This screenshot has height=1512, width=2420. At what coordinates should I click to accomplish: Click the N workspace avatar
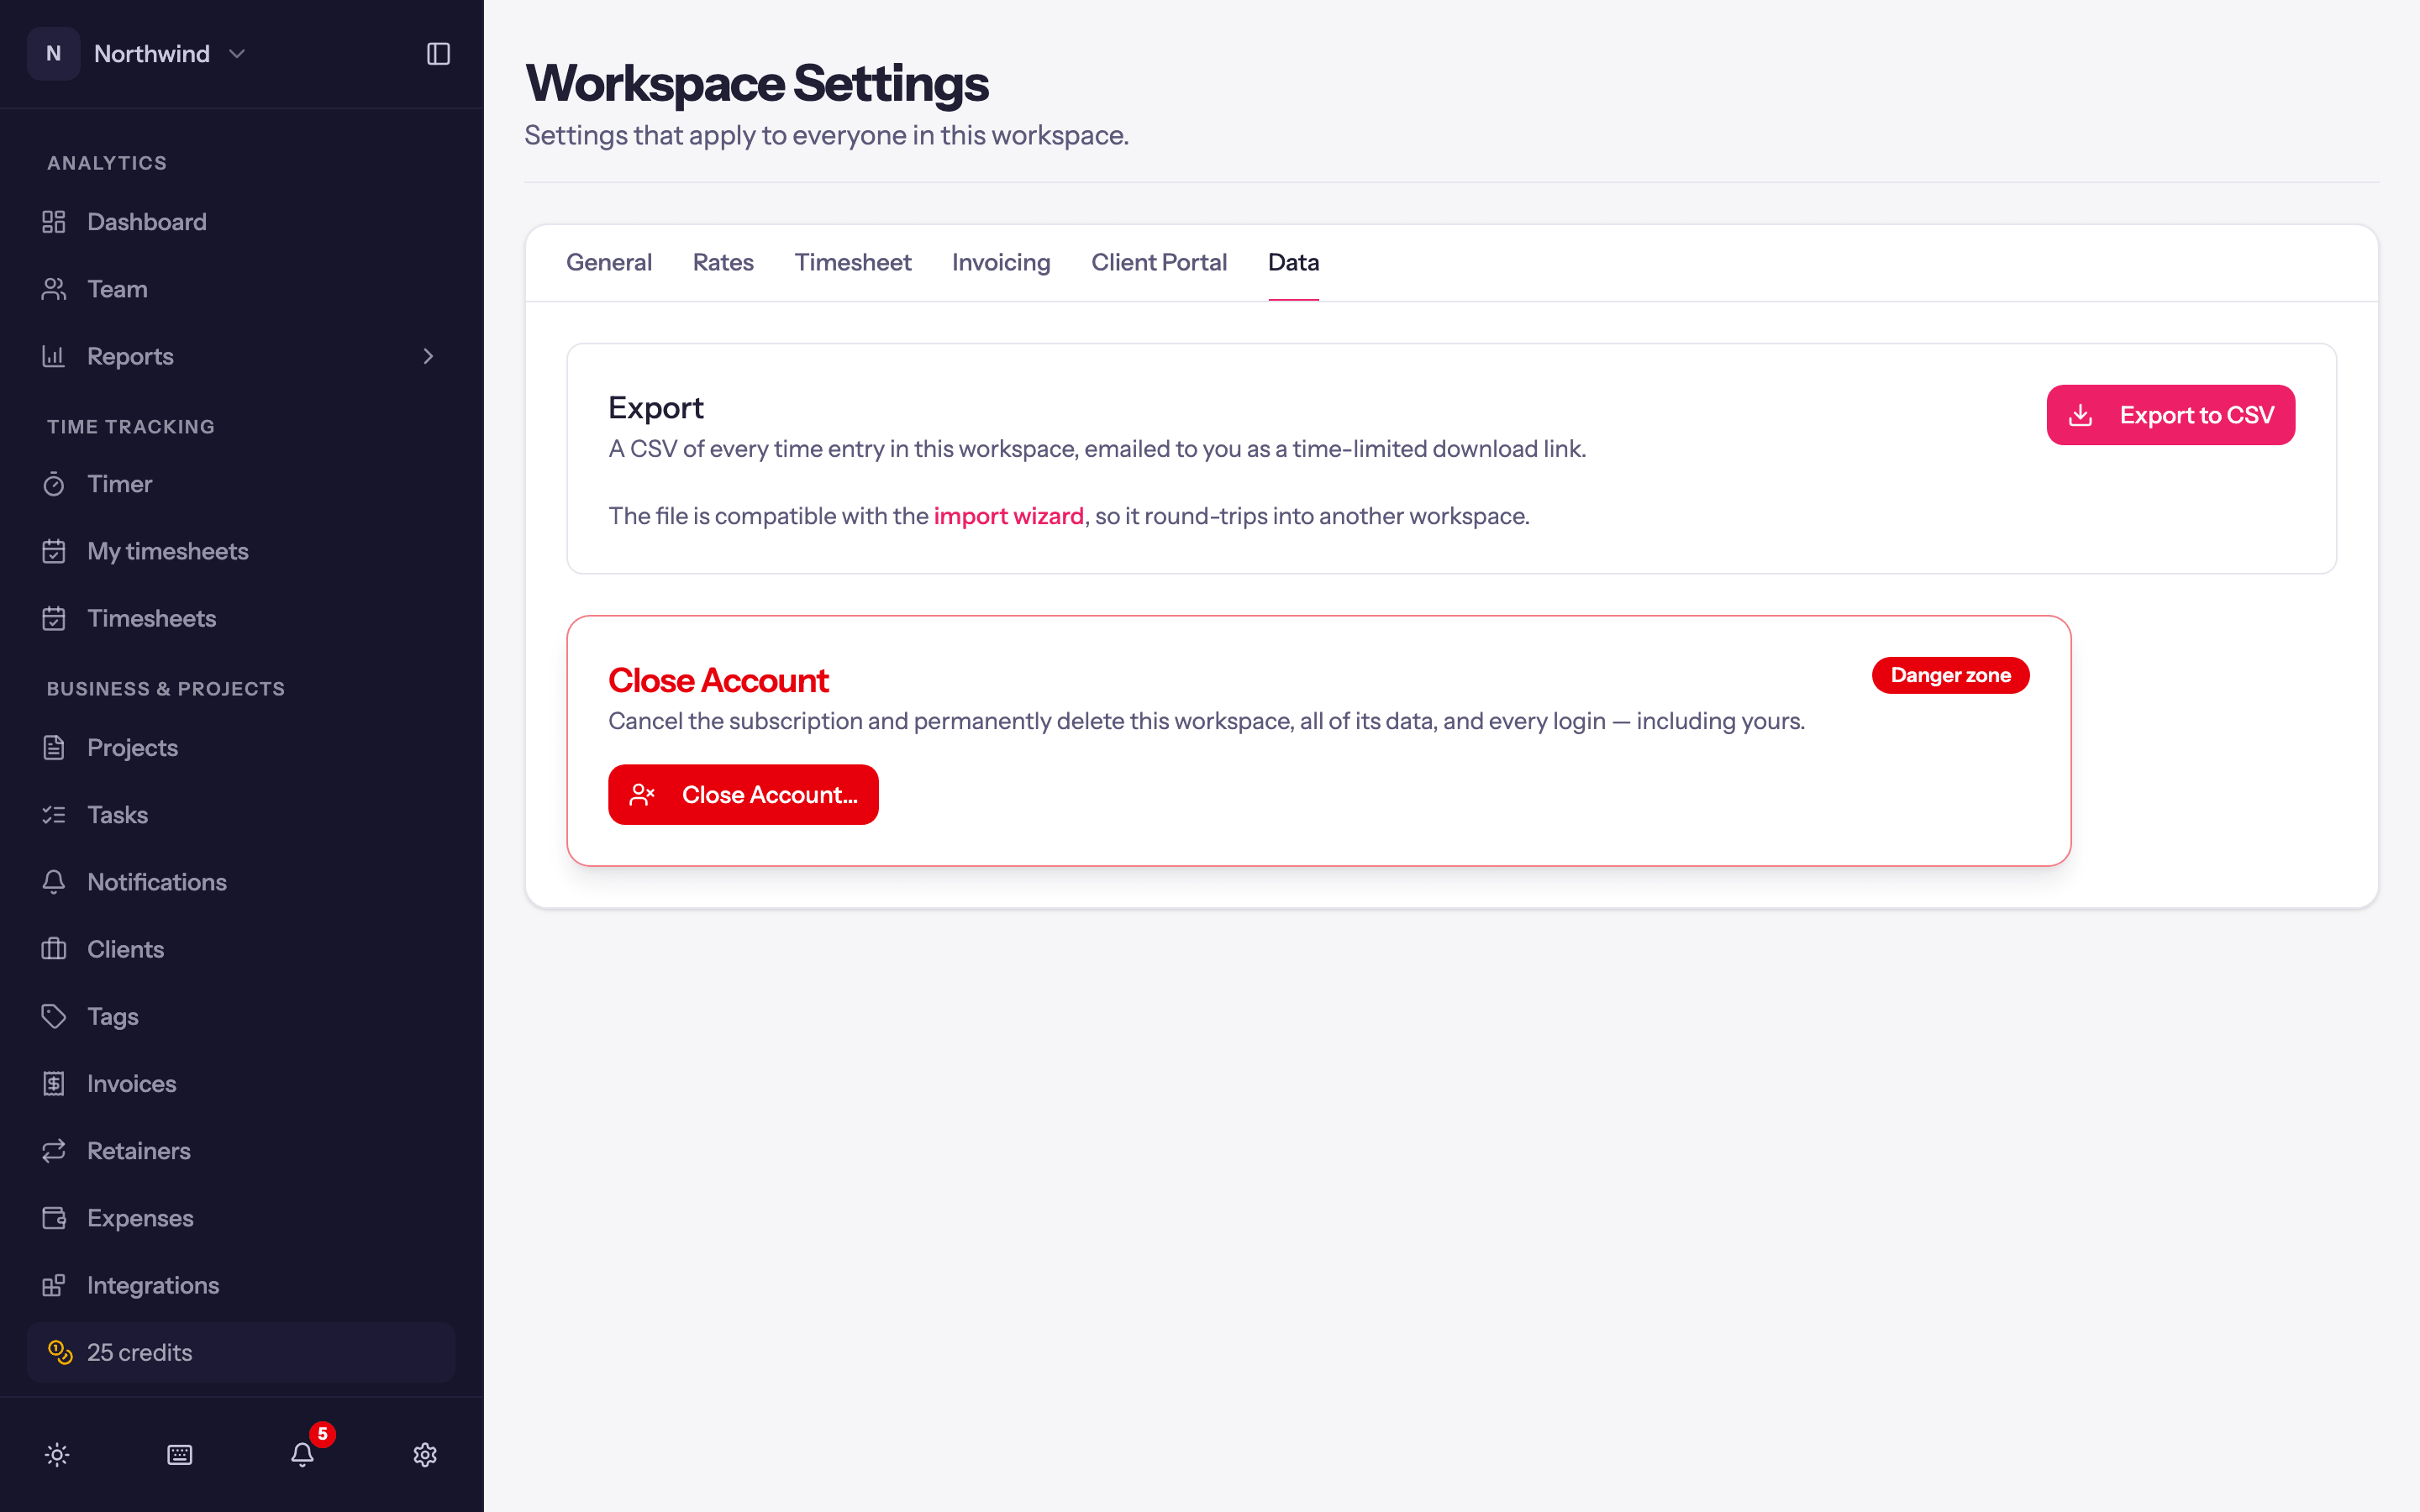[54, 54]
